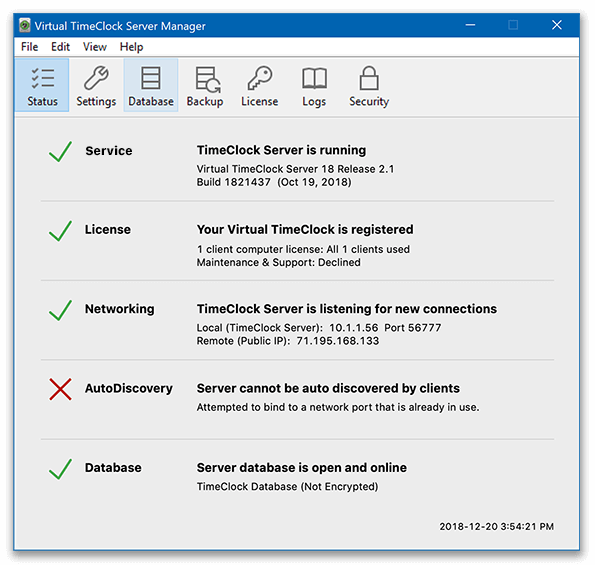Open the View menu
Image resolution: width=595 pixels, height=565 pixels.
tap(94, 47)
